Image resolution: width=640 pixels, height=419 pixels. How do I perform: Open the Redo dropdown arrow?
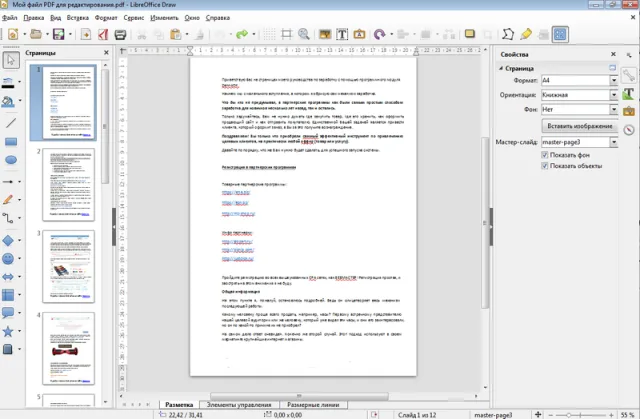(x=254, y=34)
